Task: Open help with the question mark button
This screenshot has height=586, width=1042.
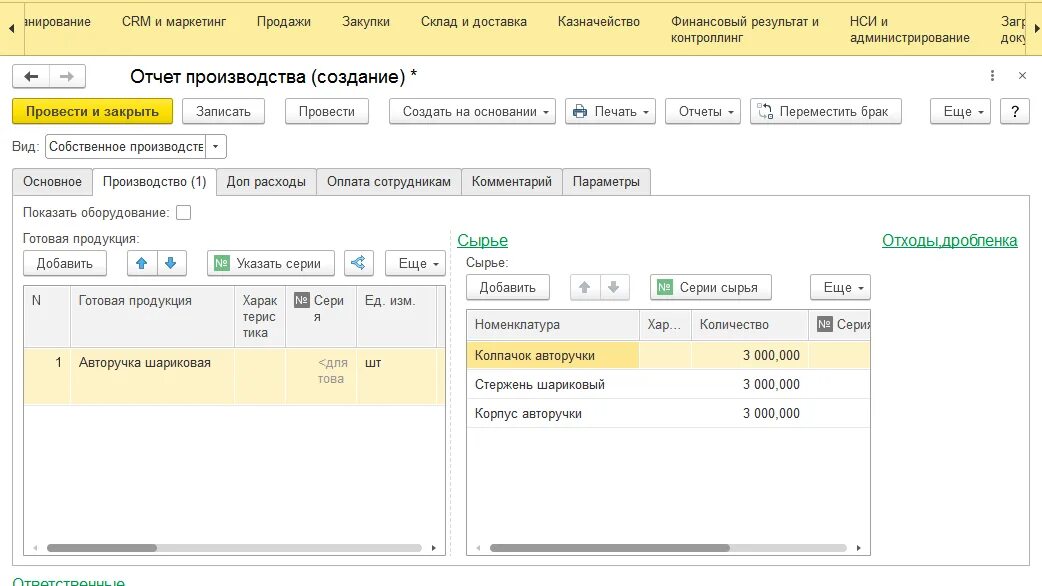Action: coord(1015,112)
